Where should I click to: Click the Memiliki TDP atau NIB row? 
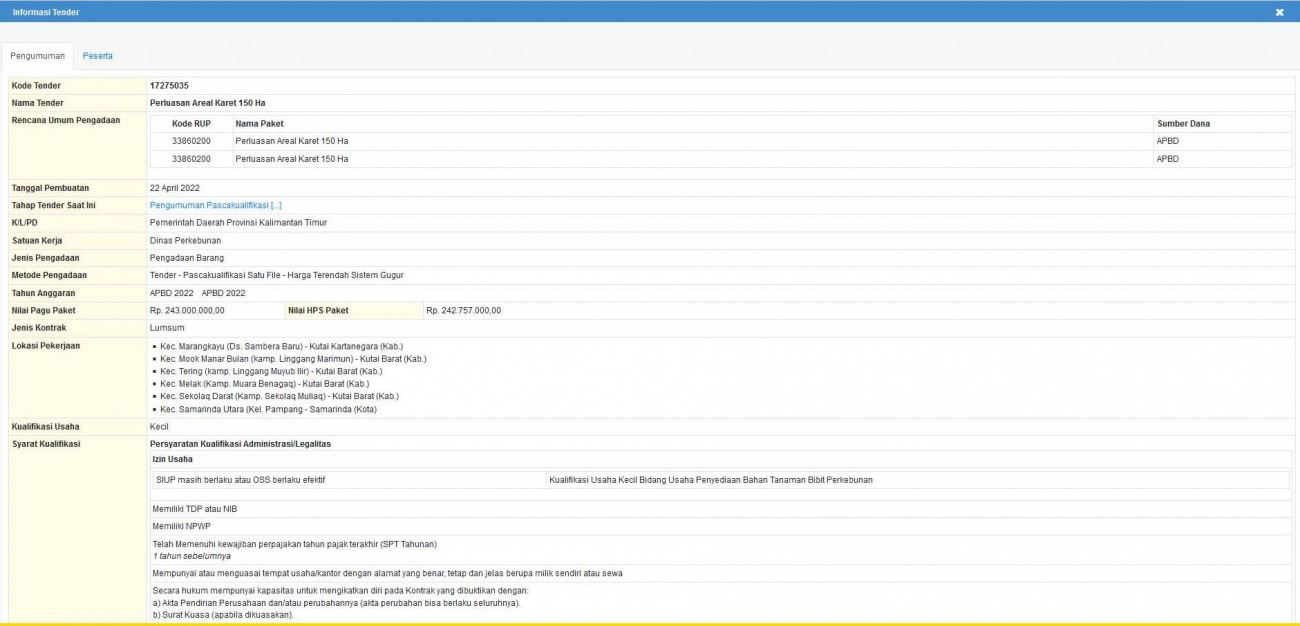coord(194,509)
